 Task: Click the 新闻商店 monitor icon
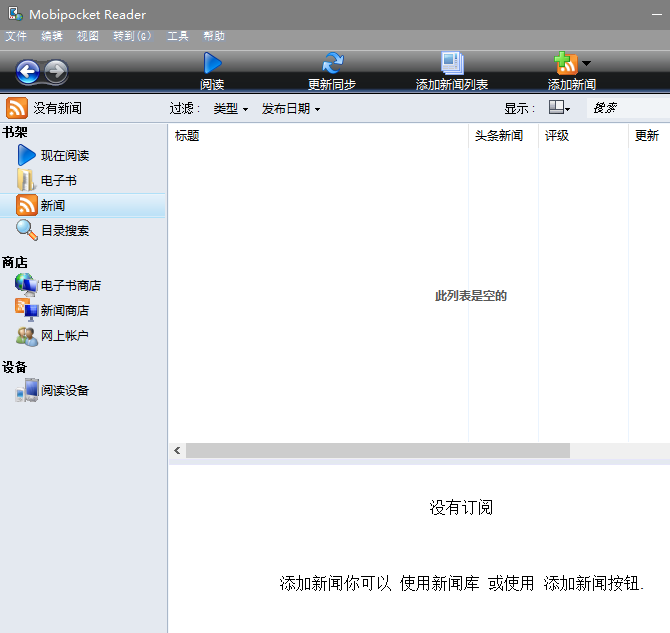[x=26, y=310]
